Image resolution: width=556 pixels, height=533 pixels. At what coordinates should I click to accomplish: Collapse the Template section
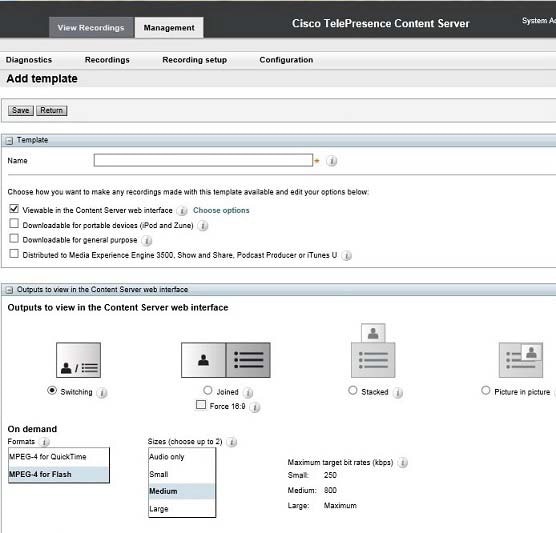(9, 141)
